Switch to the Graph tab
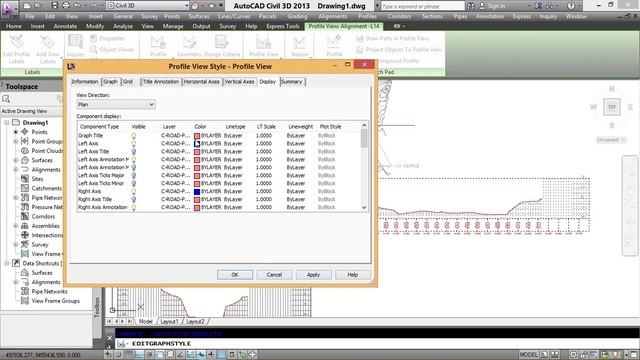 pyautogui.click(x=110, y=82)
